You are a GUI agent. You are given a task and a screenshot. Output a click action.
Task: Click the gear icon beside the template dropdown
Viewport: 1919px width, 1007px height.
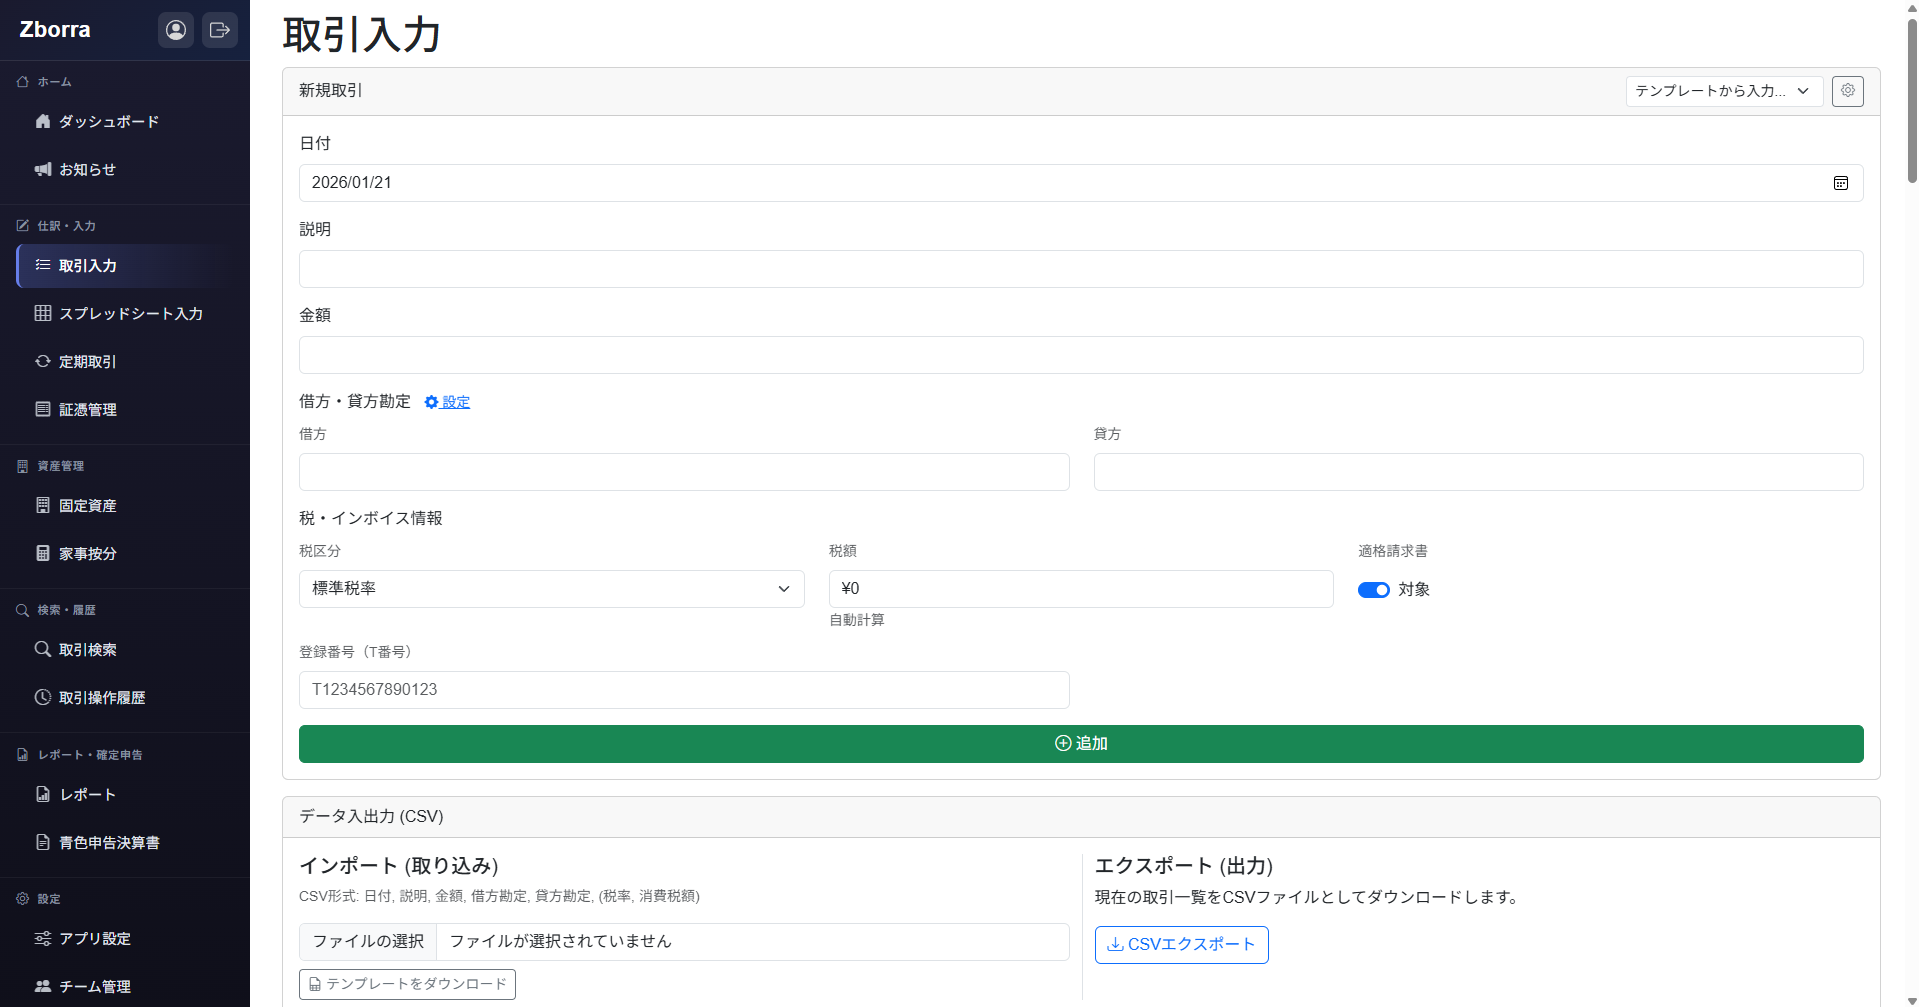pyautogui.click(x=1847, y=91)
